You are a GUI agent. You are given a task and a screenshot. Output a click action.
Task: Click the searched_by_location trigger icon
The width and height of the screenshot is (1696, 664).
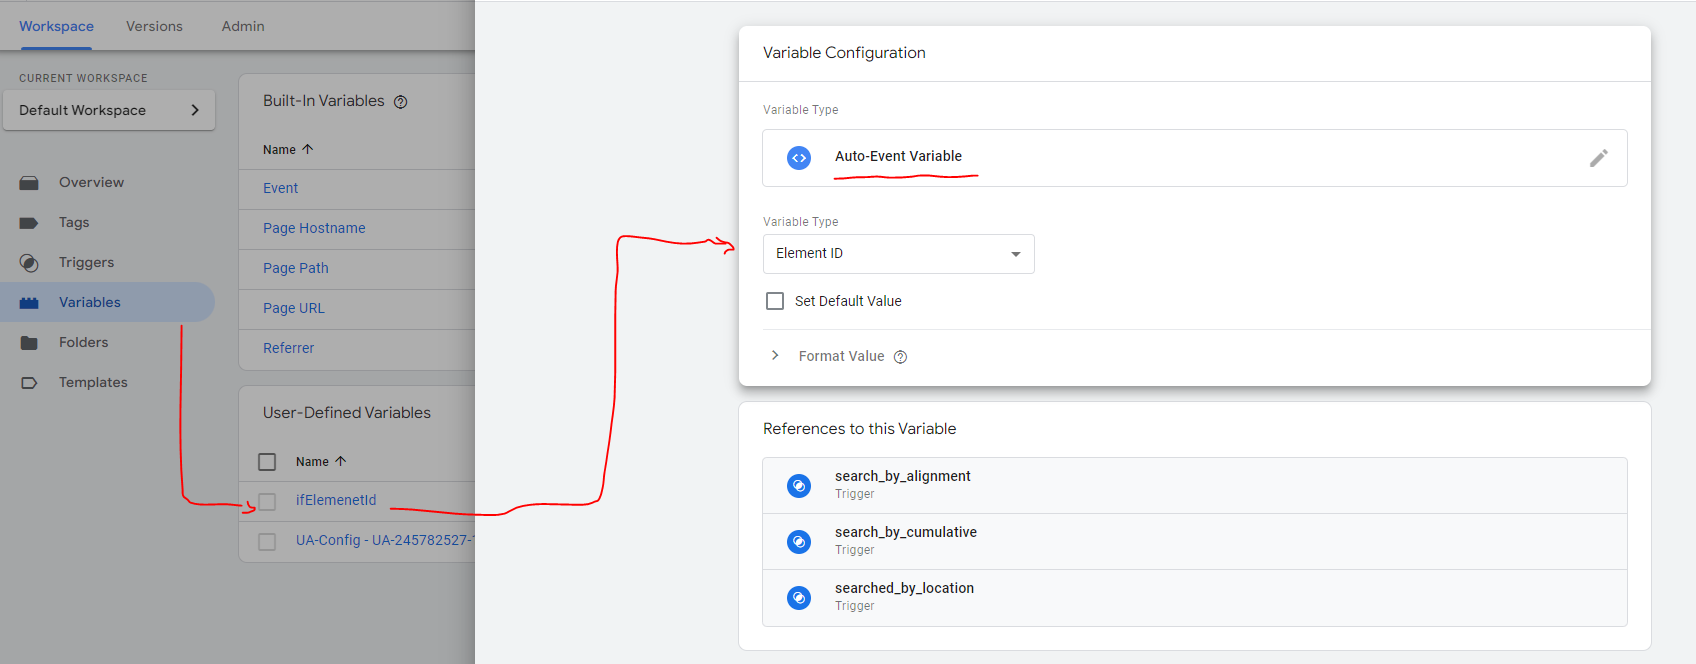[x=799, y=598]
